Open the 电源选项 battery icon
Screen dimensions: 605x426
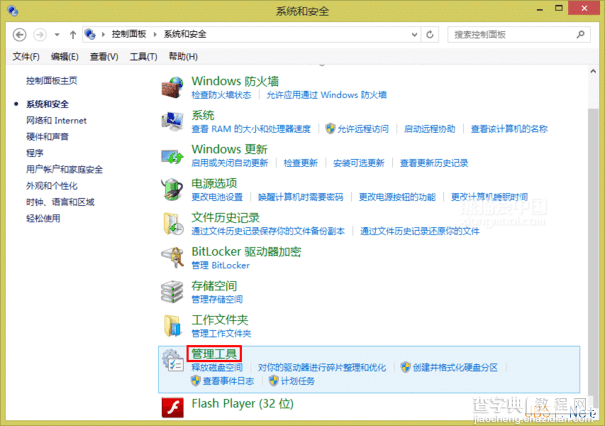[172, 189]
